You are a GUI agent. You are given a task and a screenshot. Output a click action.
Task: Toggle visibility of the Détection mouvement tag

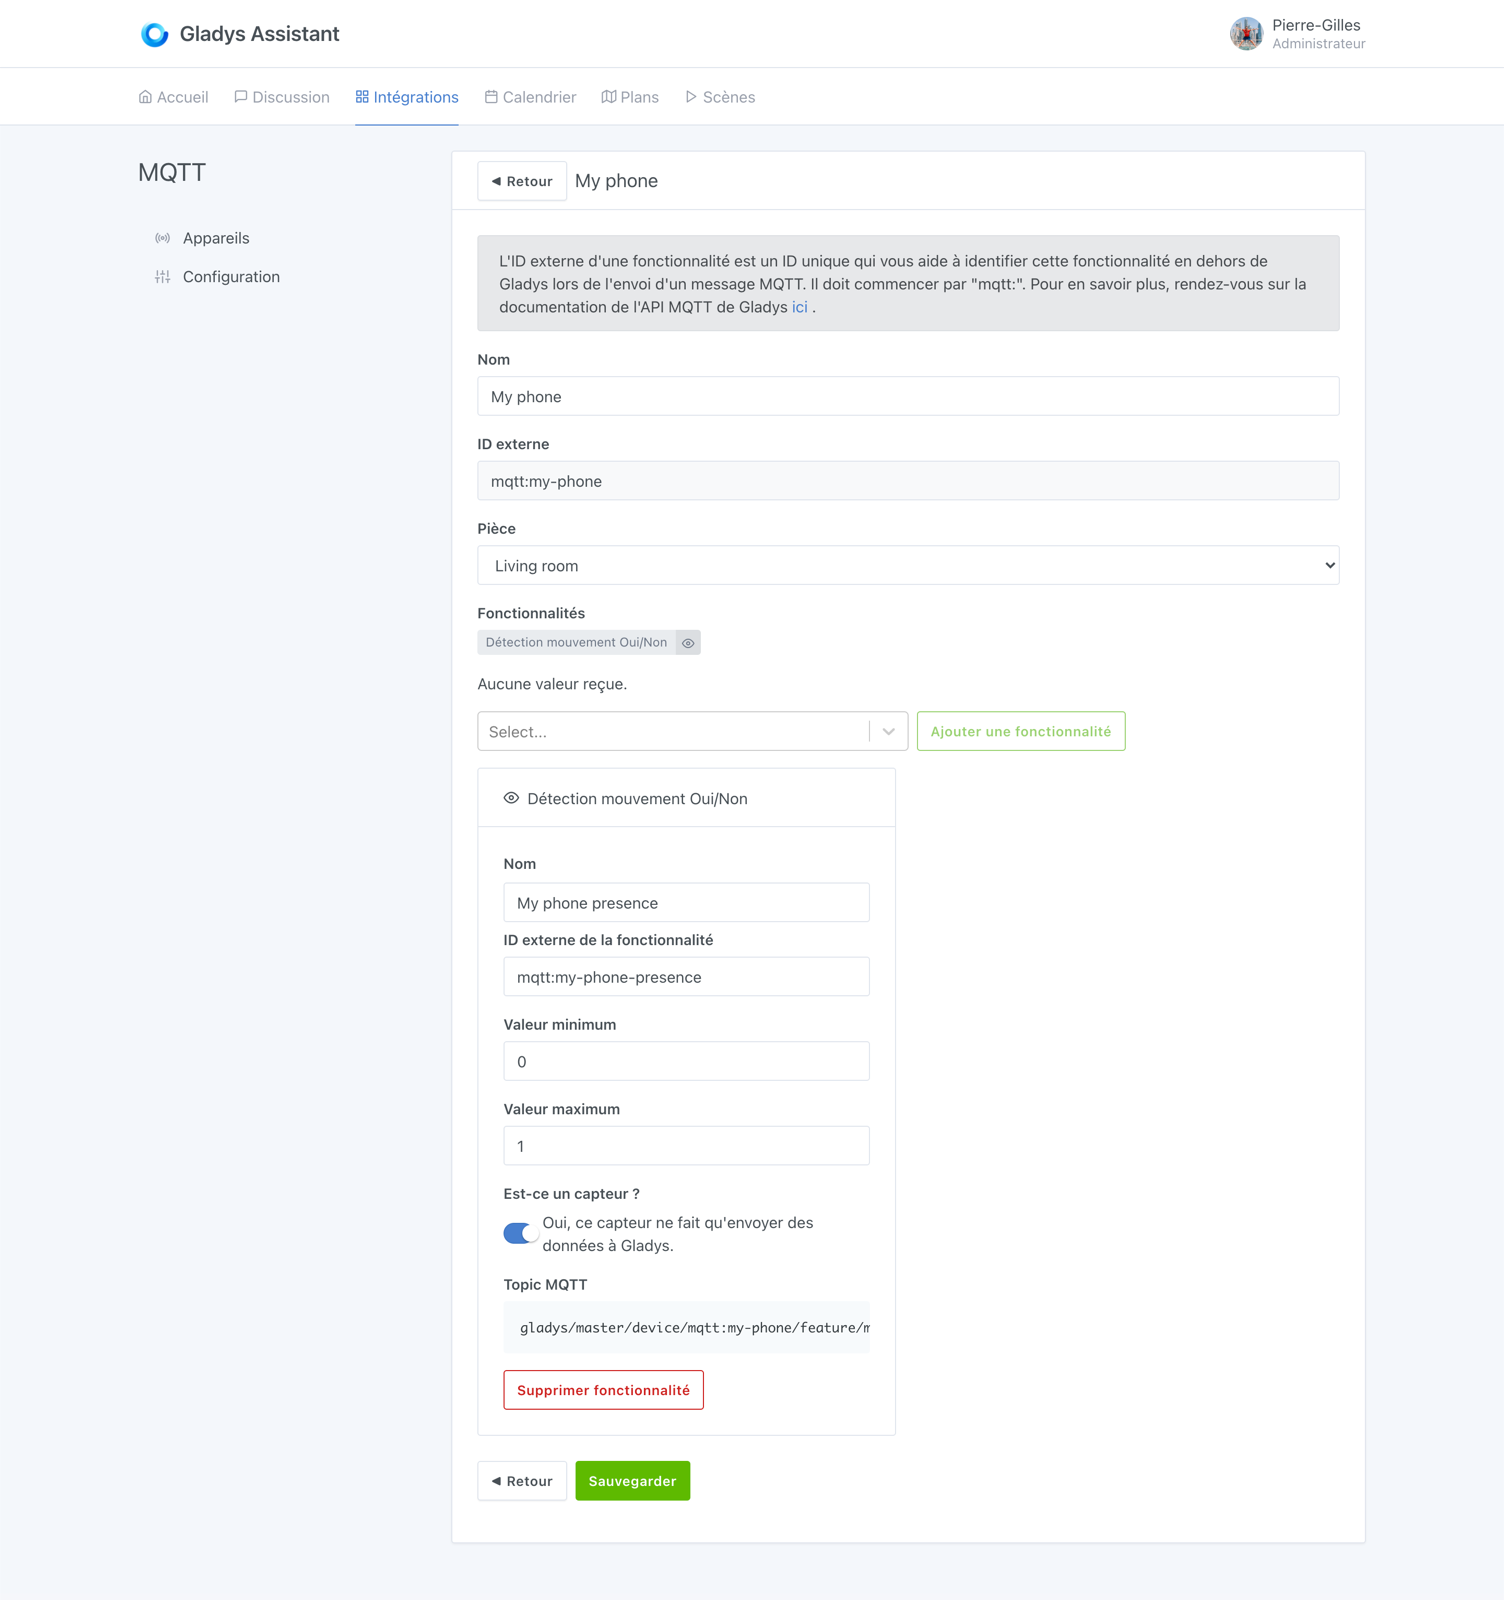[688, 642]
